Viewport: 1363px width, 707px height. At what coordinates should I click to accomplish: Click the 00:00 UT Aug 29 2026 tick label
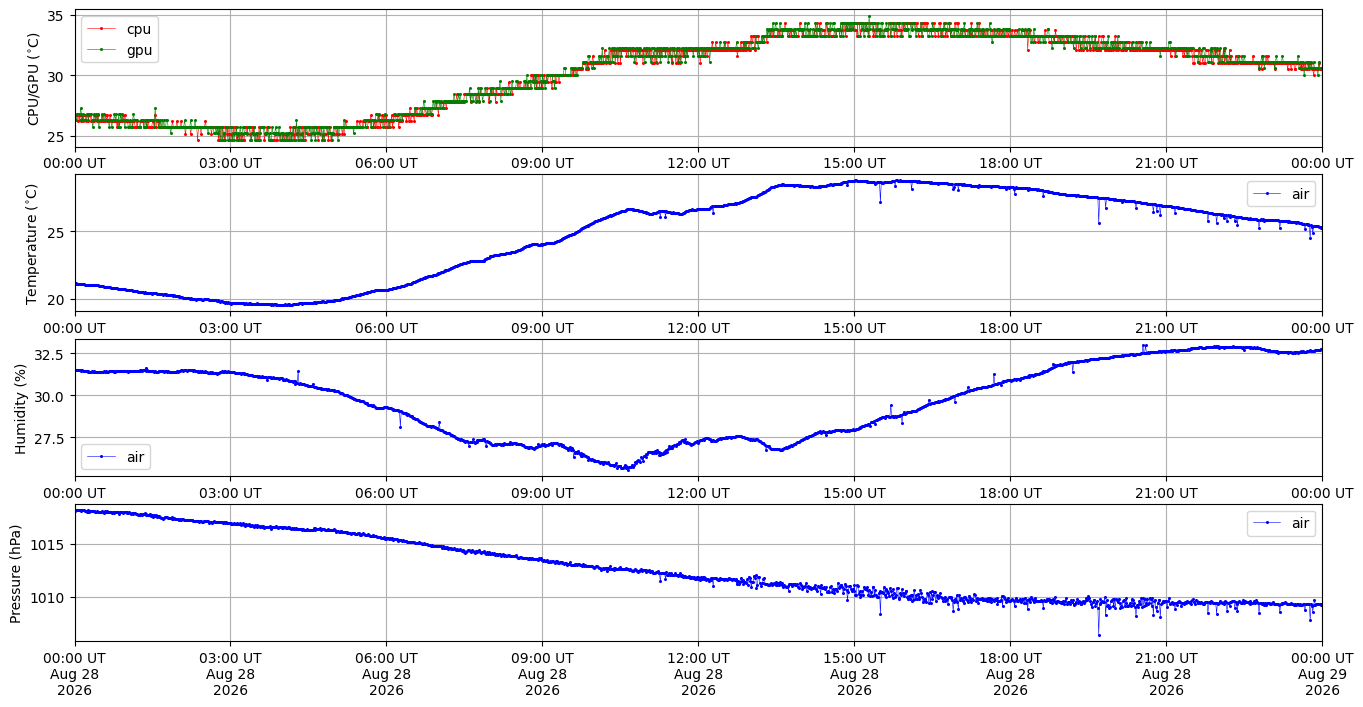click(x=1322, y=674)
